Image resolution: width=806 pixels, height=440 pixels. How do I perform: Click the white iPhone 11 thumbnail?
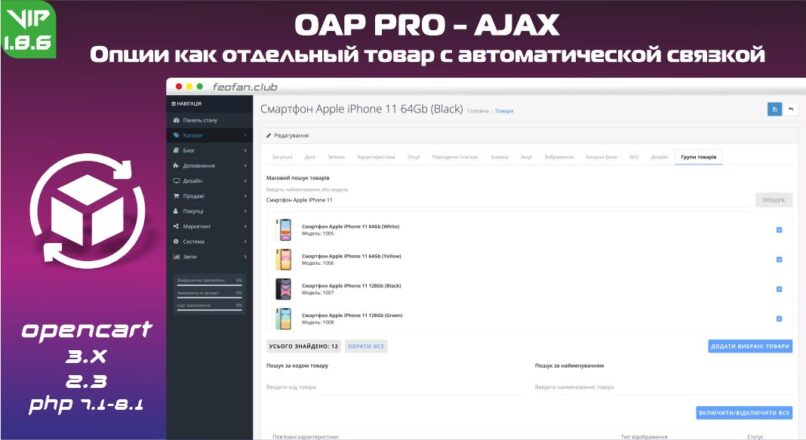click(x=283, y=230)
